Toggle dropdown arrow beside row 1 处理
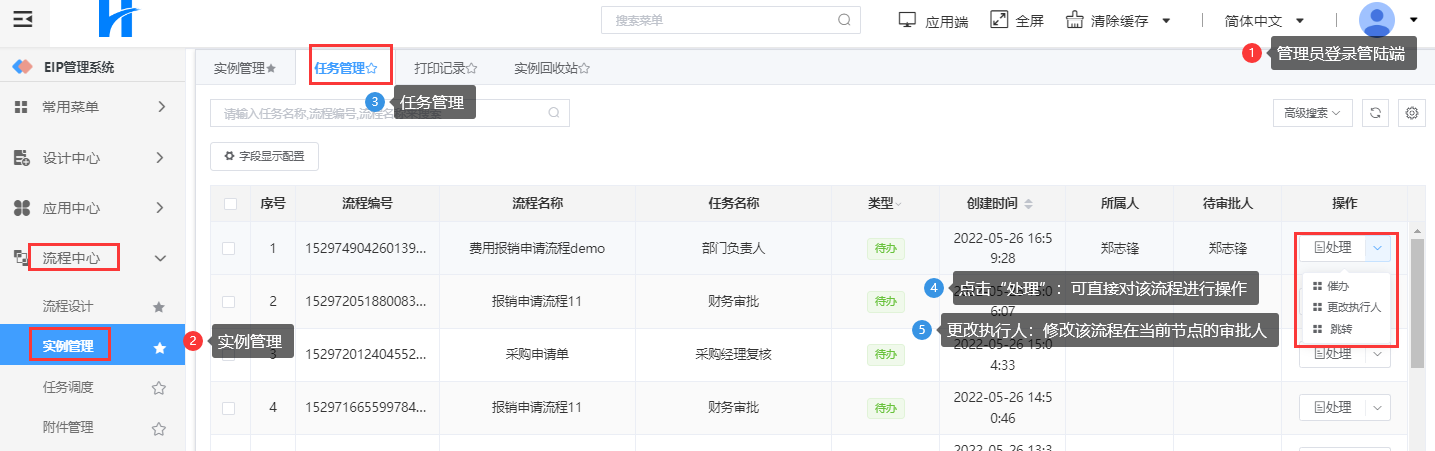Screen dimensions: 1435x451 click(x=1377, y=248)
